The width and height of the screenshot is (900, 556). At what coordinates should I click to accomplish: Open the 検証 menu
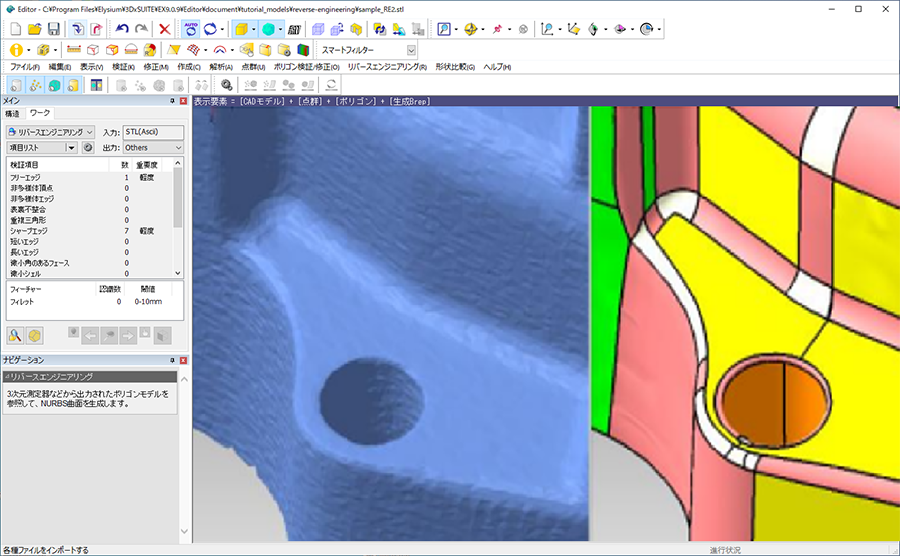(x=123, y=67)
